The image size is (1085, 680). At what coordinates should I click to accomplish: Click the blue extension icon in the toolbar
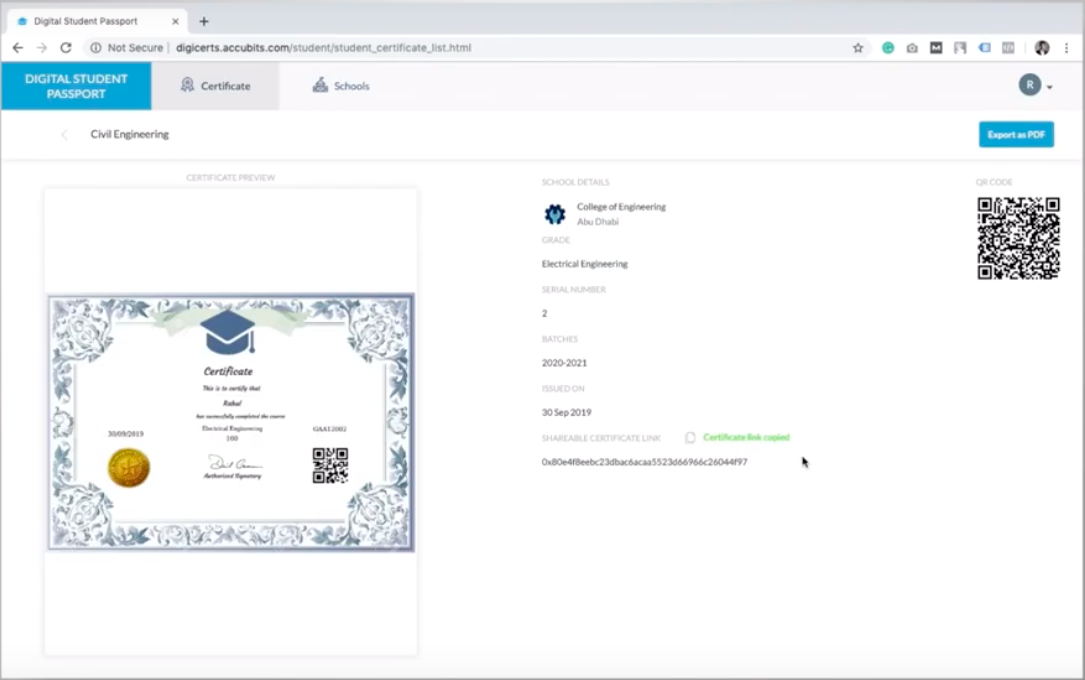tap(984, 47)
